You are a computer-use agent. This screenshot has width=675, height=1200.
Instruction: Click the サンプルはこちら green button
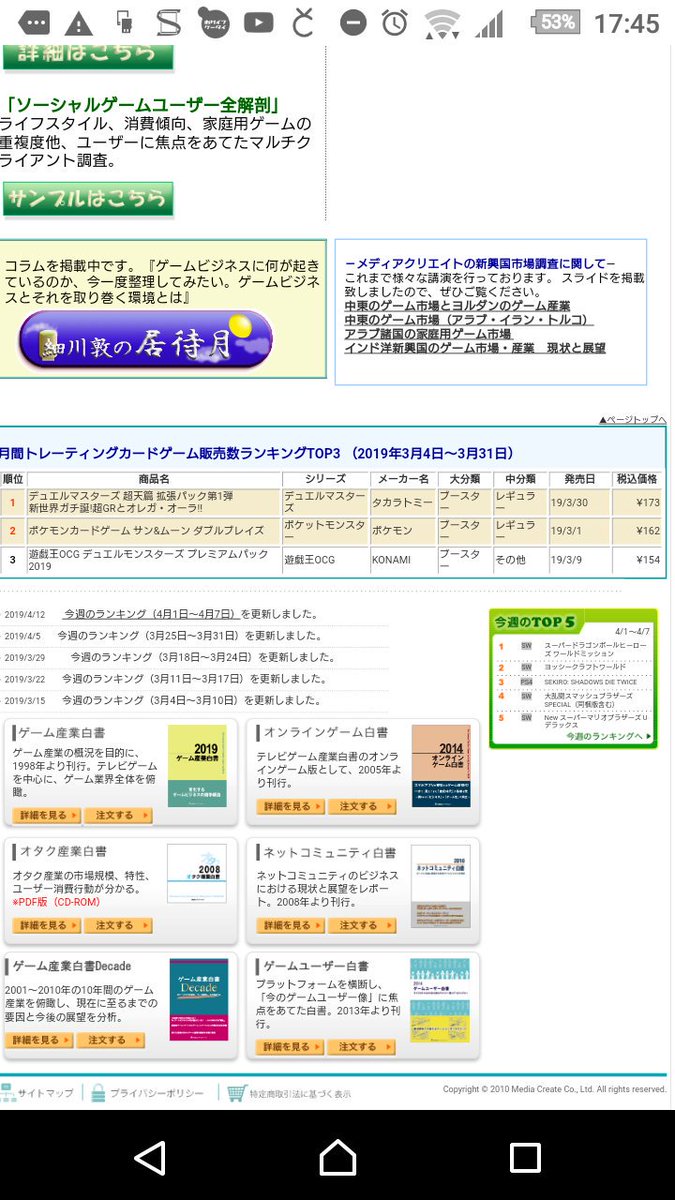87,198
